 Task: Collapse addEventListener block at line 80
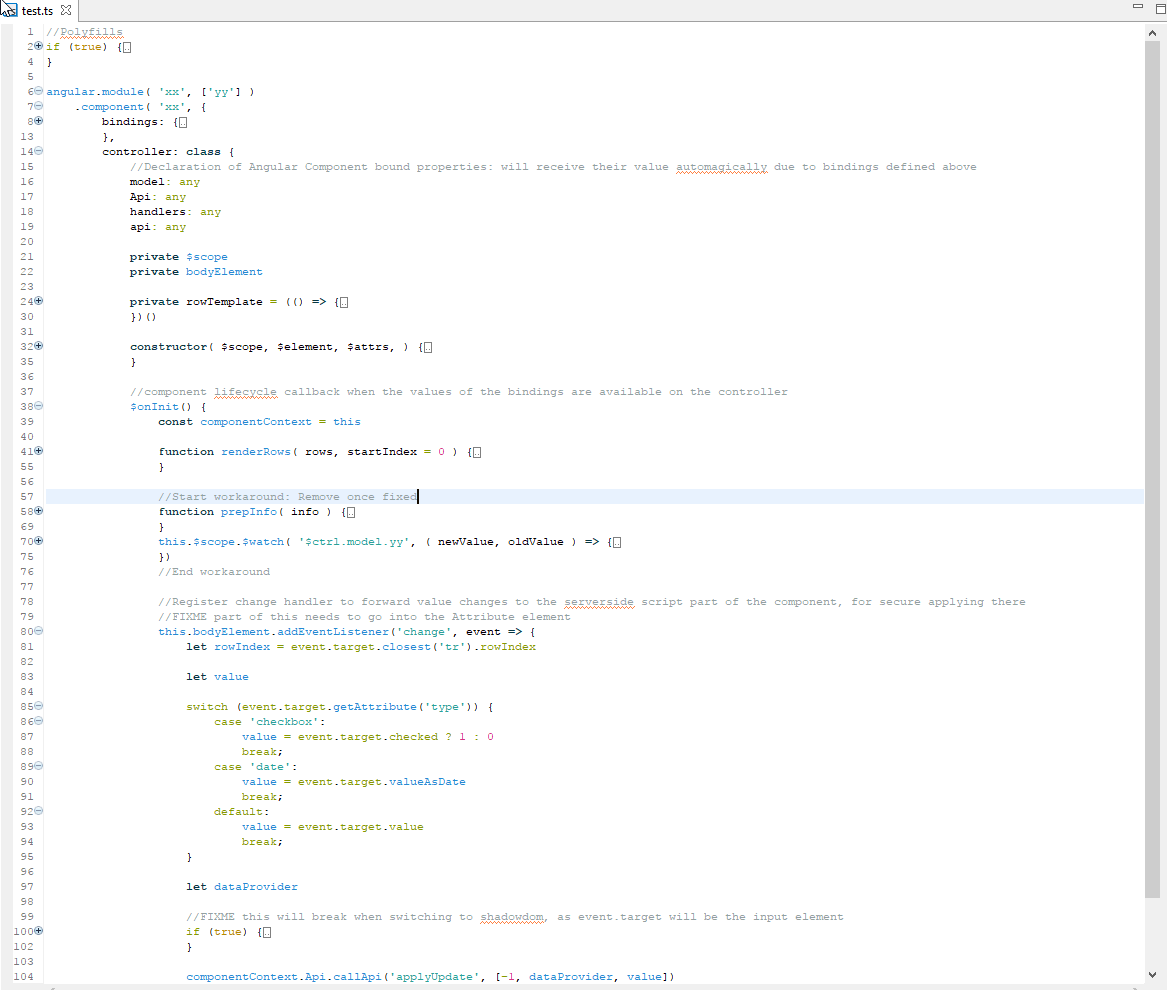39,630
